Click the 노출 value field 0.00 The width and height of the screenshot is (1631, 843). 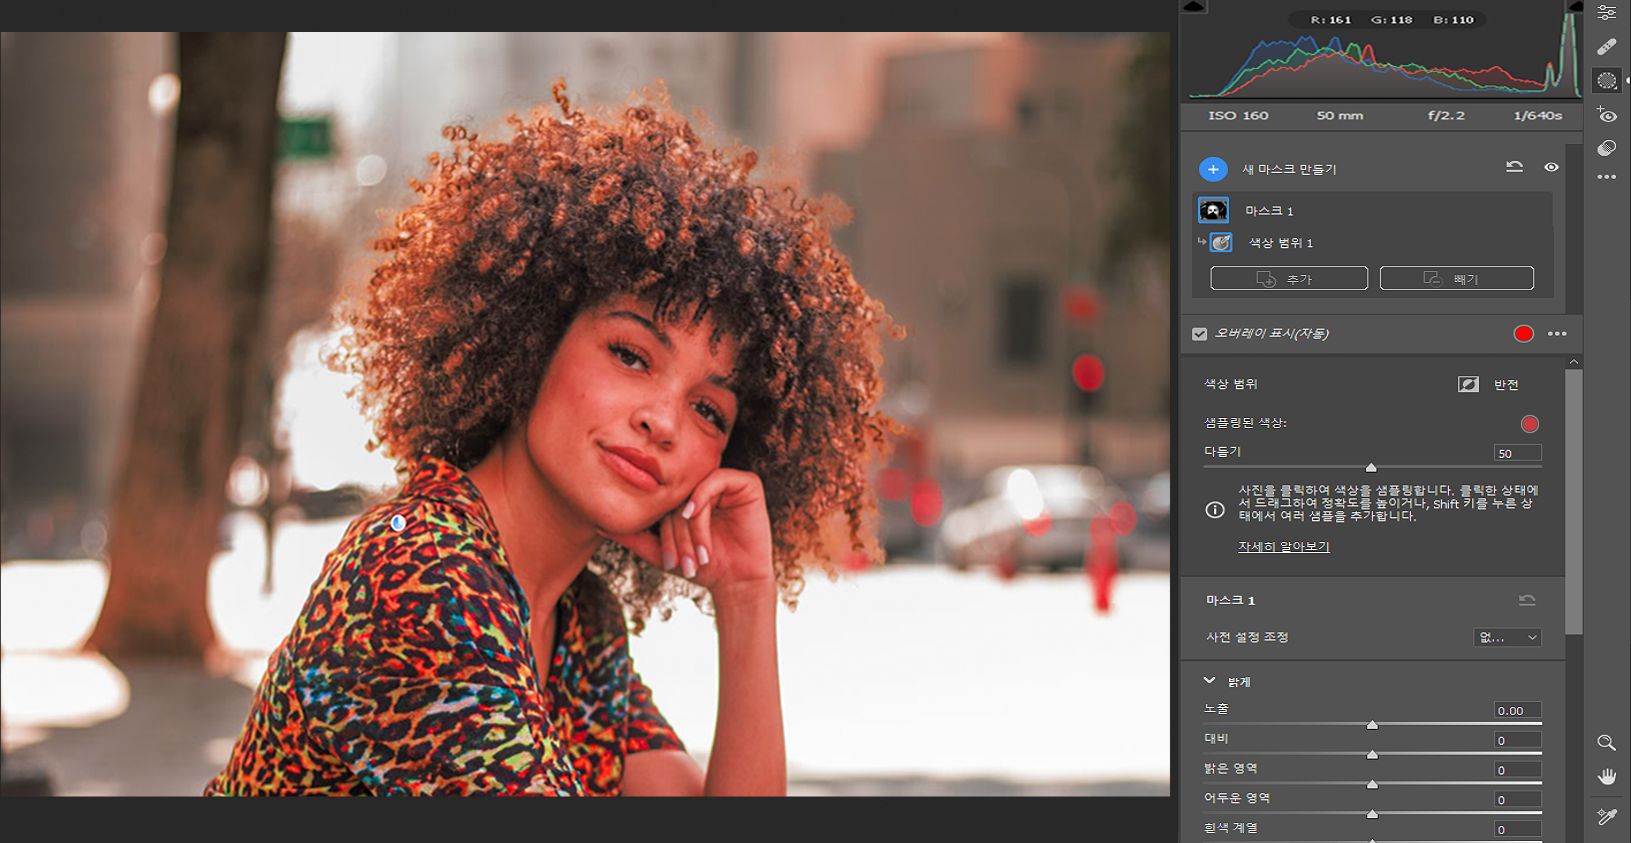[x=1517, y=710]
